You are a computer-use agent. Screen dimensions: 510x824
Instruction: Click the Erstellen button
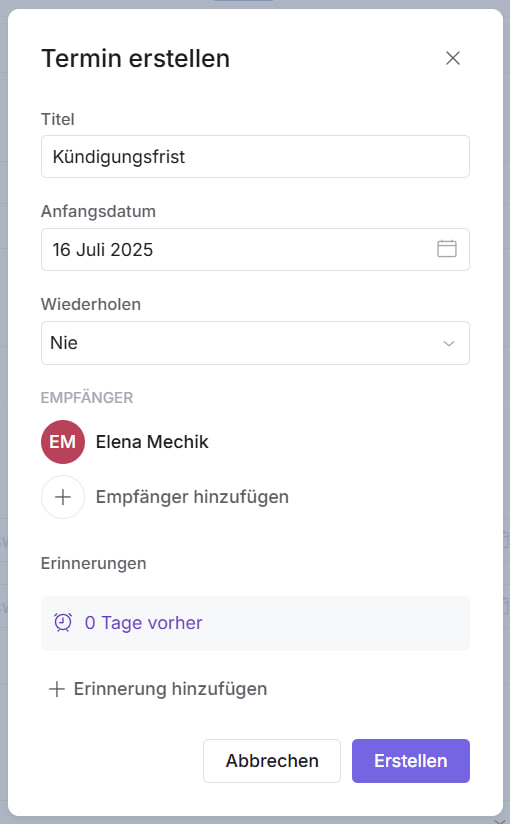tap(411, 761)
